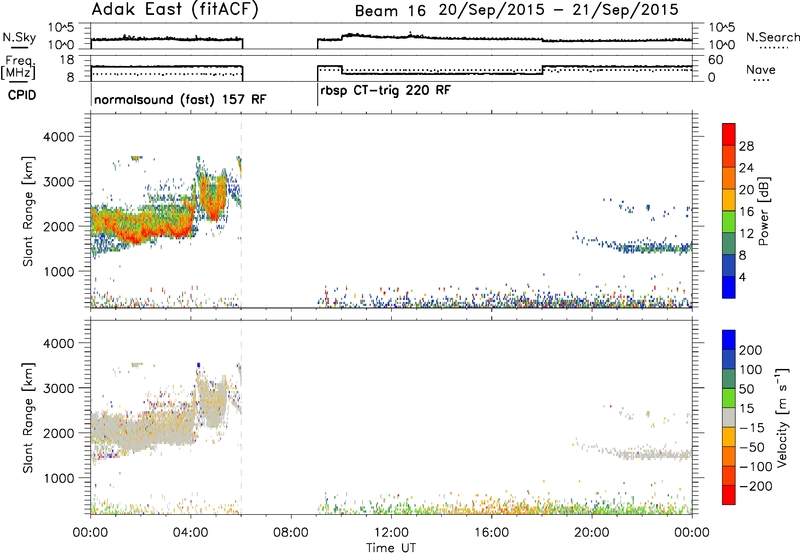800x554 pixels.
Task: Click 'normalsound (fast) 157 RF' CPID text
Action: point(180,99)
